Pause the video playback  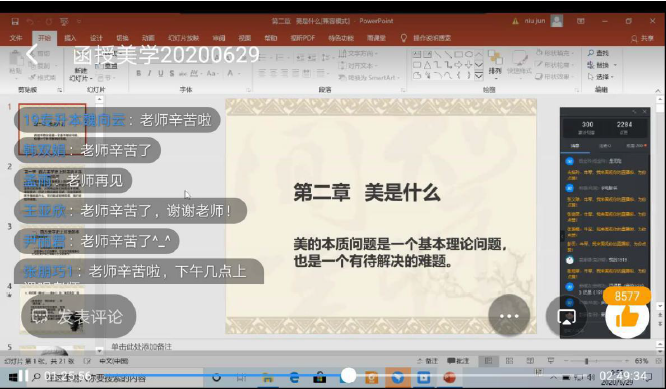pos(23,376)
